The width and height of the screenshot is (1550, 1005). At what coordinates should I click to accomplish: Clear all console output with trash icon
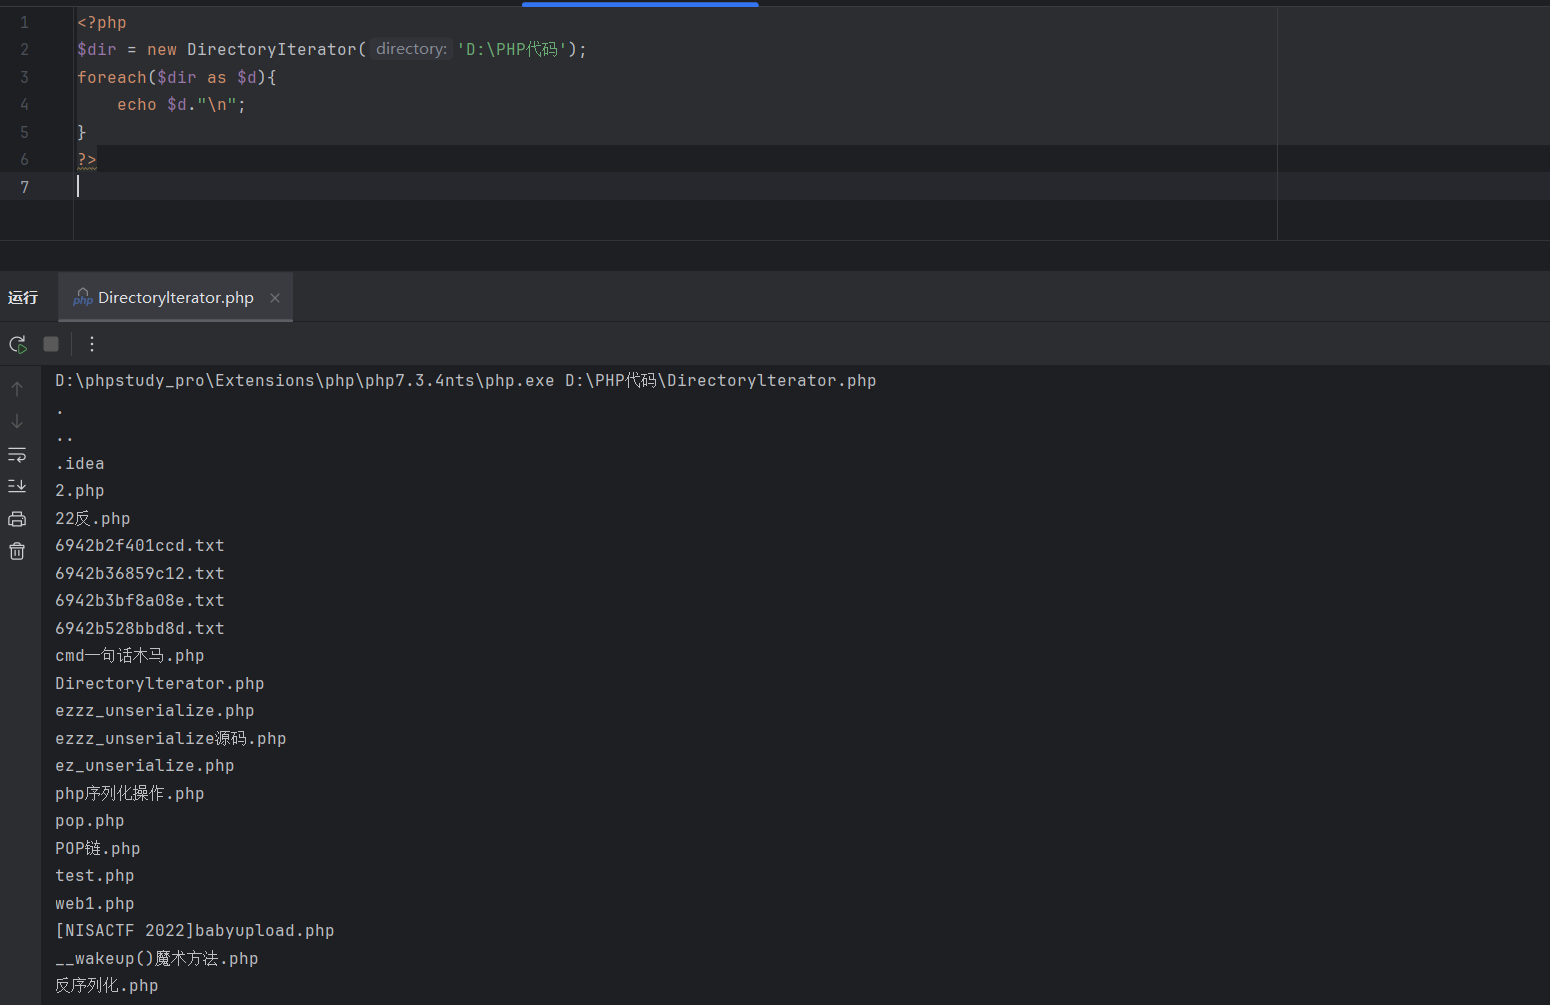17,551
